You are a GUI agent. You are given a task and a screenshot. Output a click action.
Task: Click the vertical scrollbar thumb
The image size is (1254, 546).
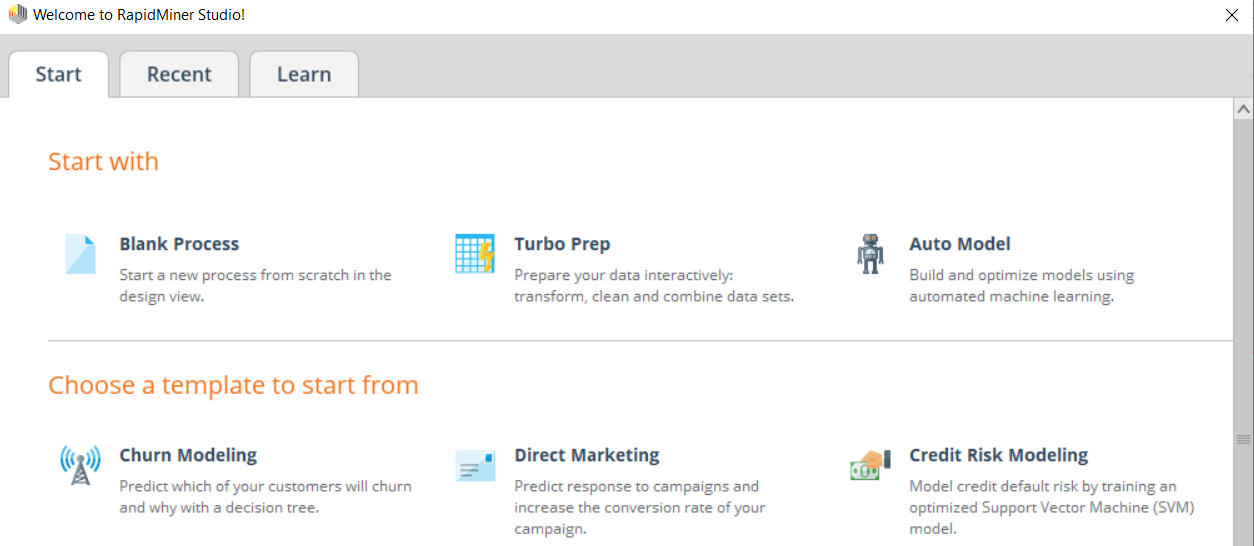tap(1243, 440)
